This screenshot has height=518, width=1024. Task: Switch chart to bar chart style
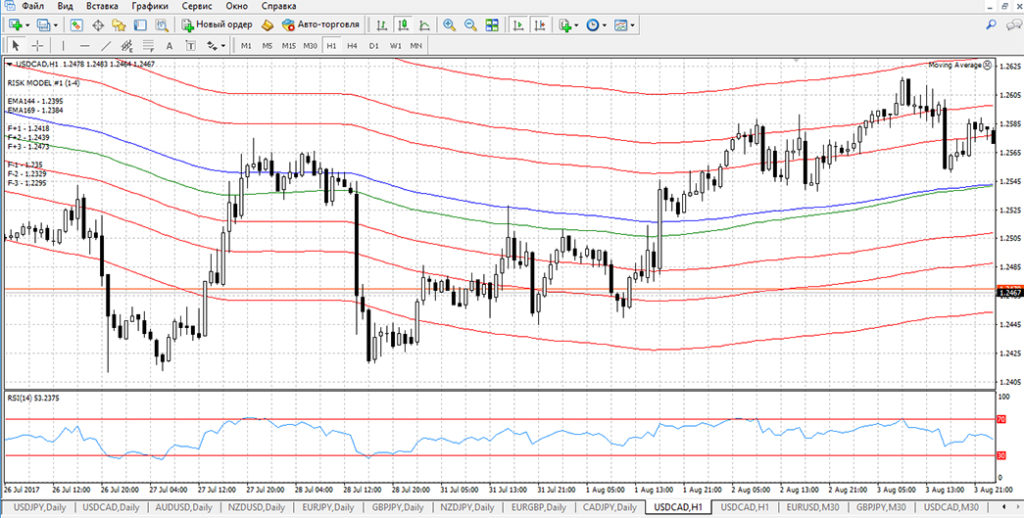tap(383, 25)
